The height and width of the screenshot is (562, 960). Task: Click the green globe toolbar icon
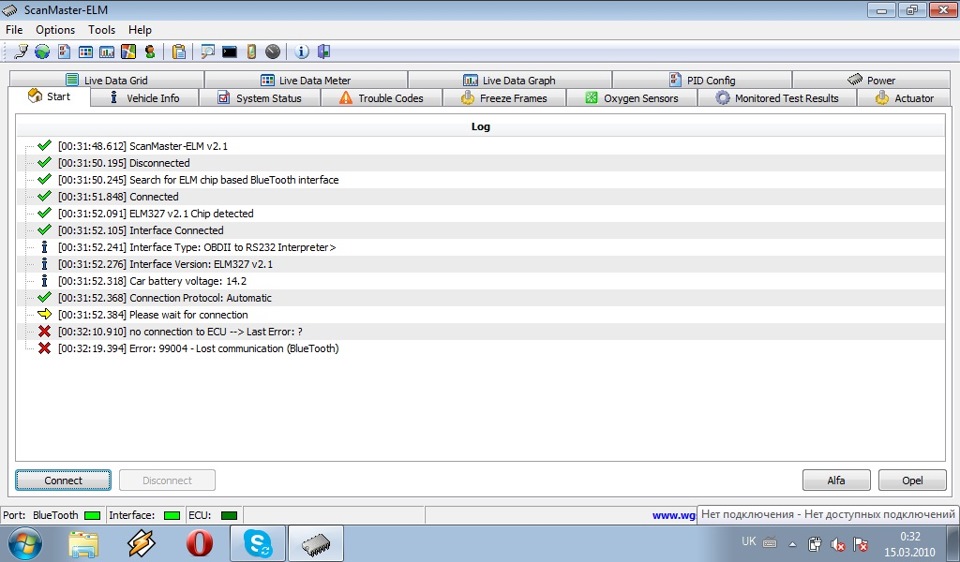(x=42, y=51)
